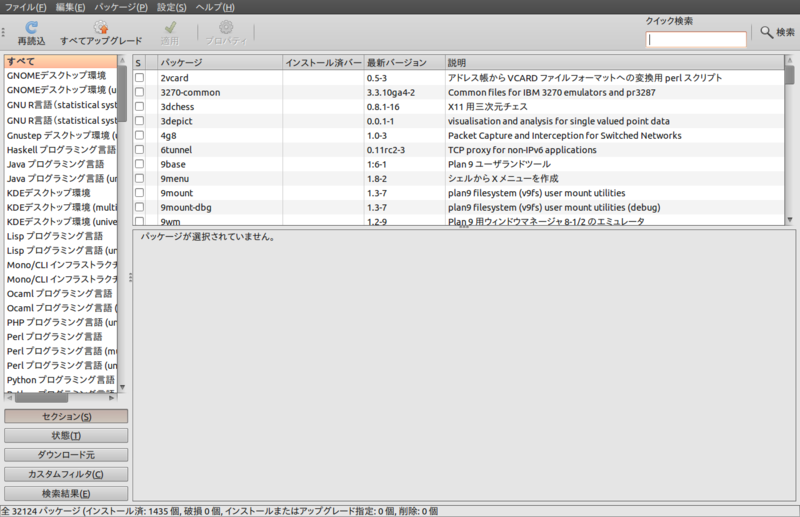
Task: Toggle the checkbox for package 2vcard
Action: 139,78
